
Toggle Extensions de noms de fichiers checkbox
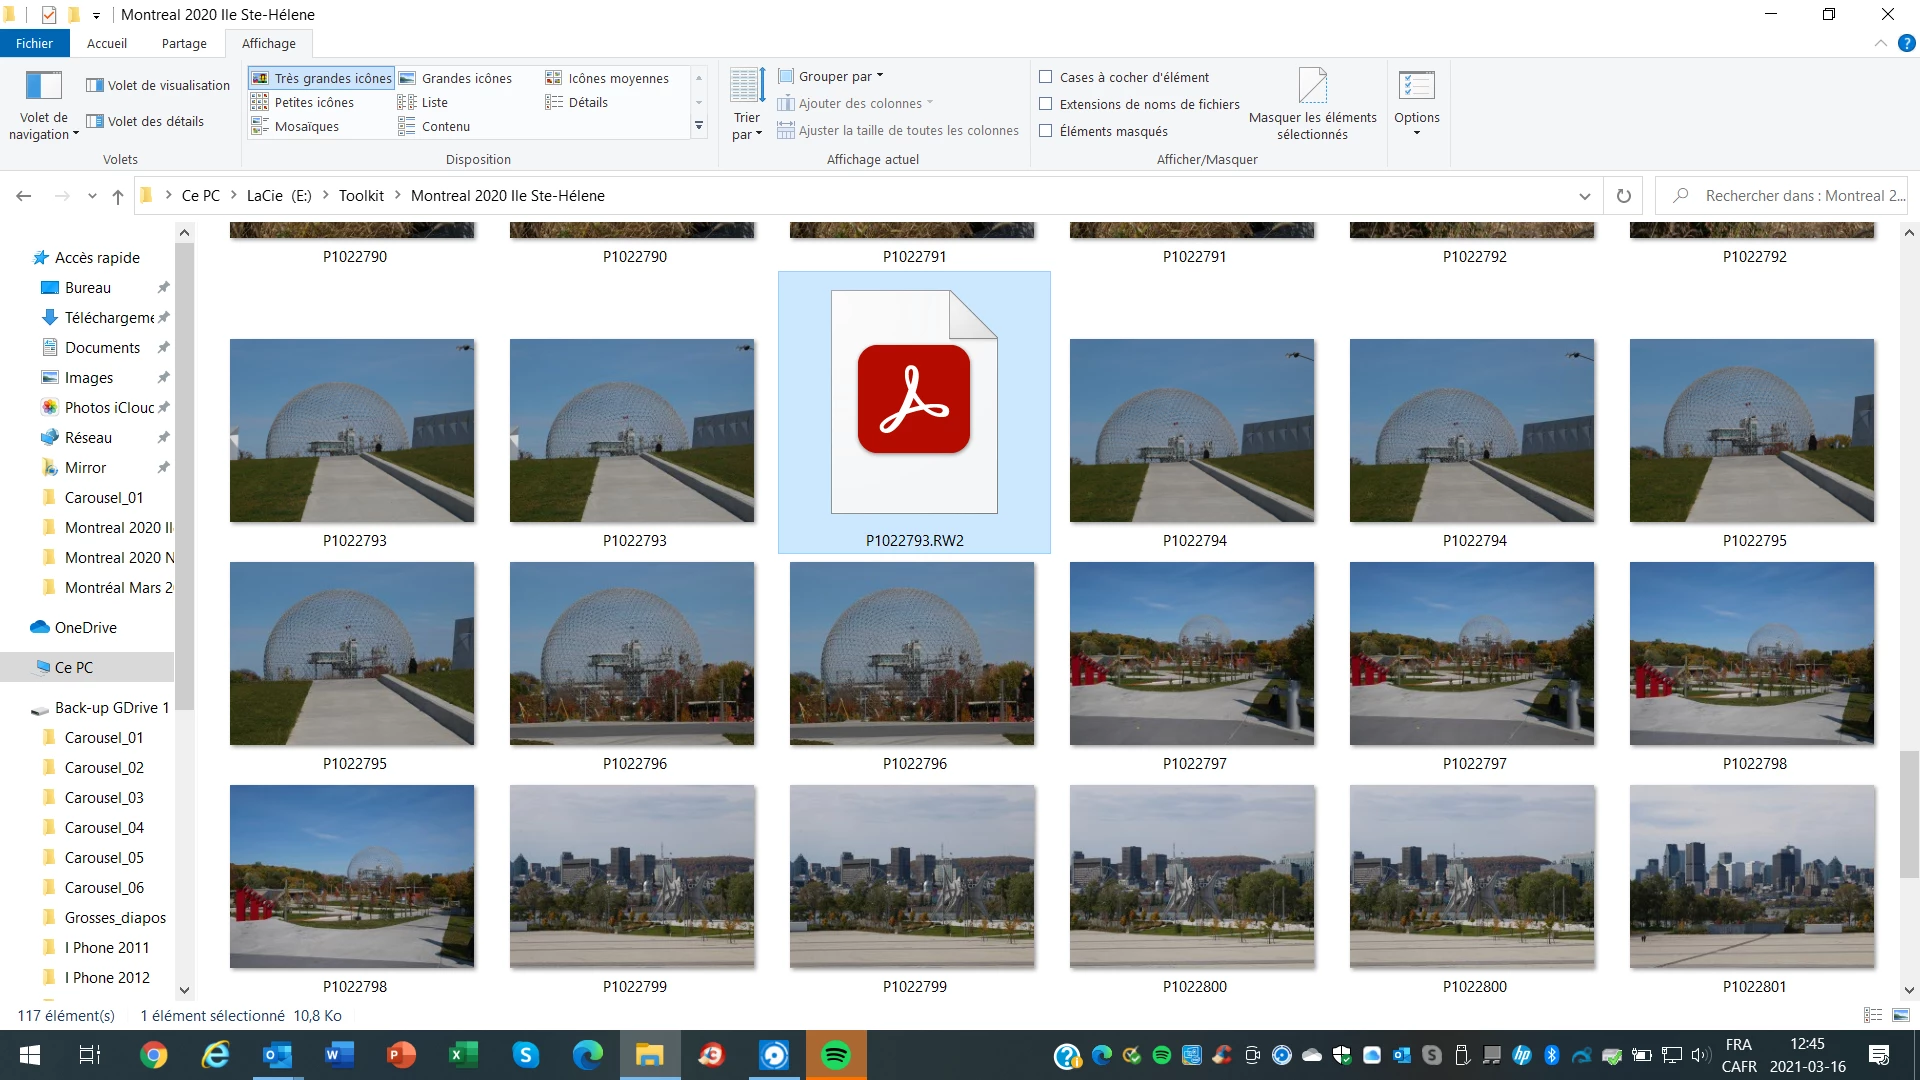[x=1046, y=104]
